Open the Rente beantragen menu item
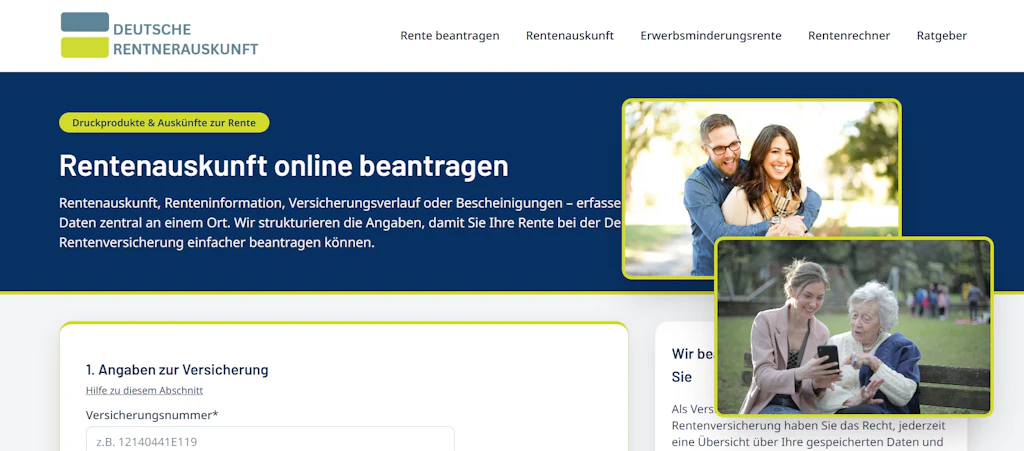The image size is (1024, 451). click(449, 36)
